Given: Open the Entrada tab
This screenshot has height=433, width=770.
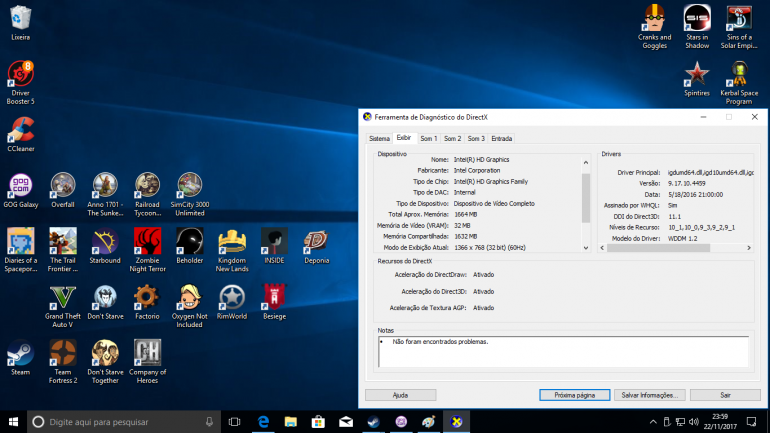Looking at the screenshot, I should [501, 138].
